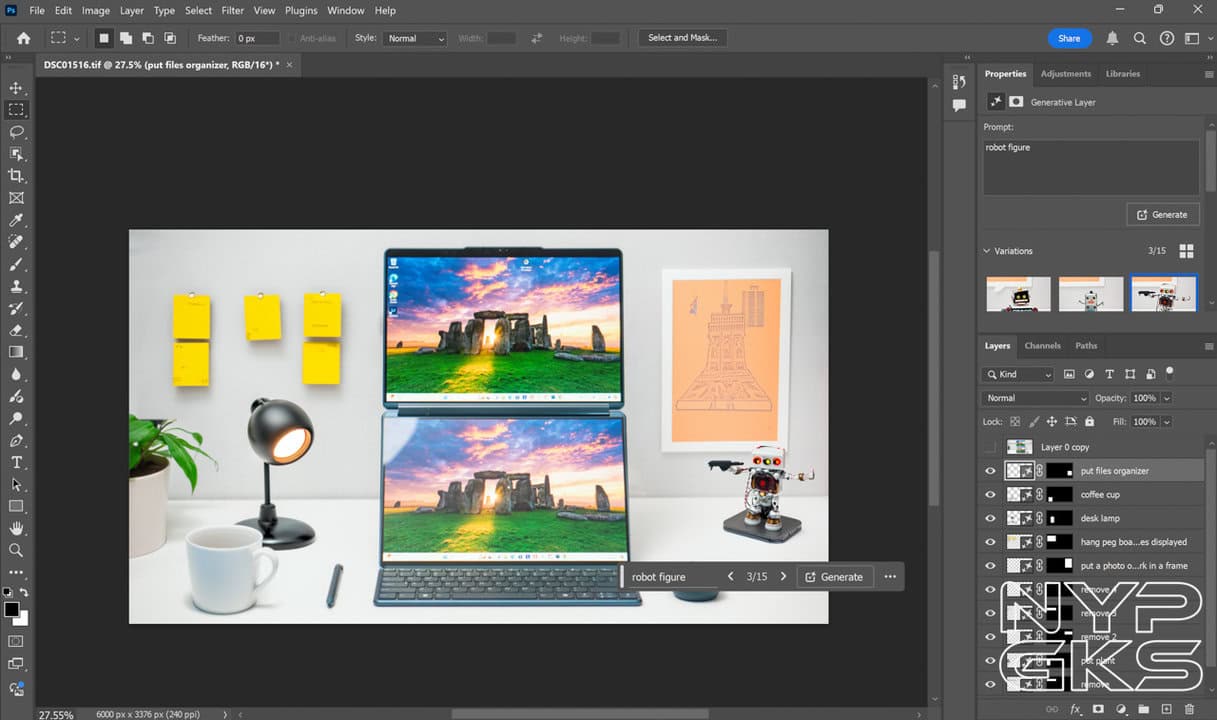Screen dimensions: 1217x720
Task: Click the Quick Mask mode icon
Action: (16, 641)
